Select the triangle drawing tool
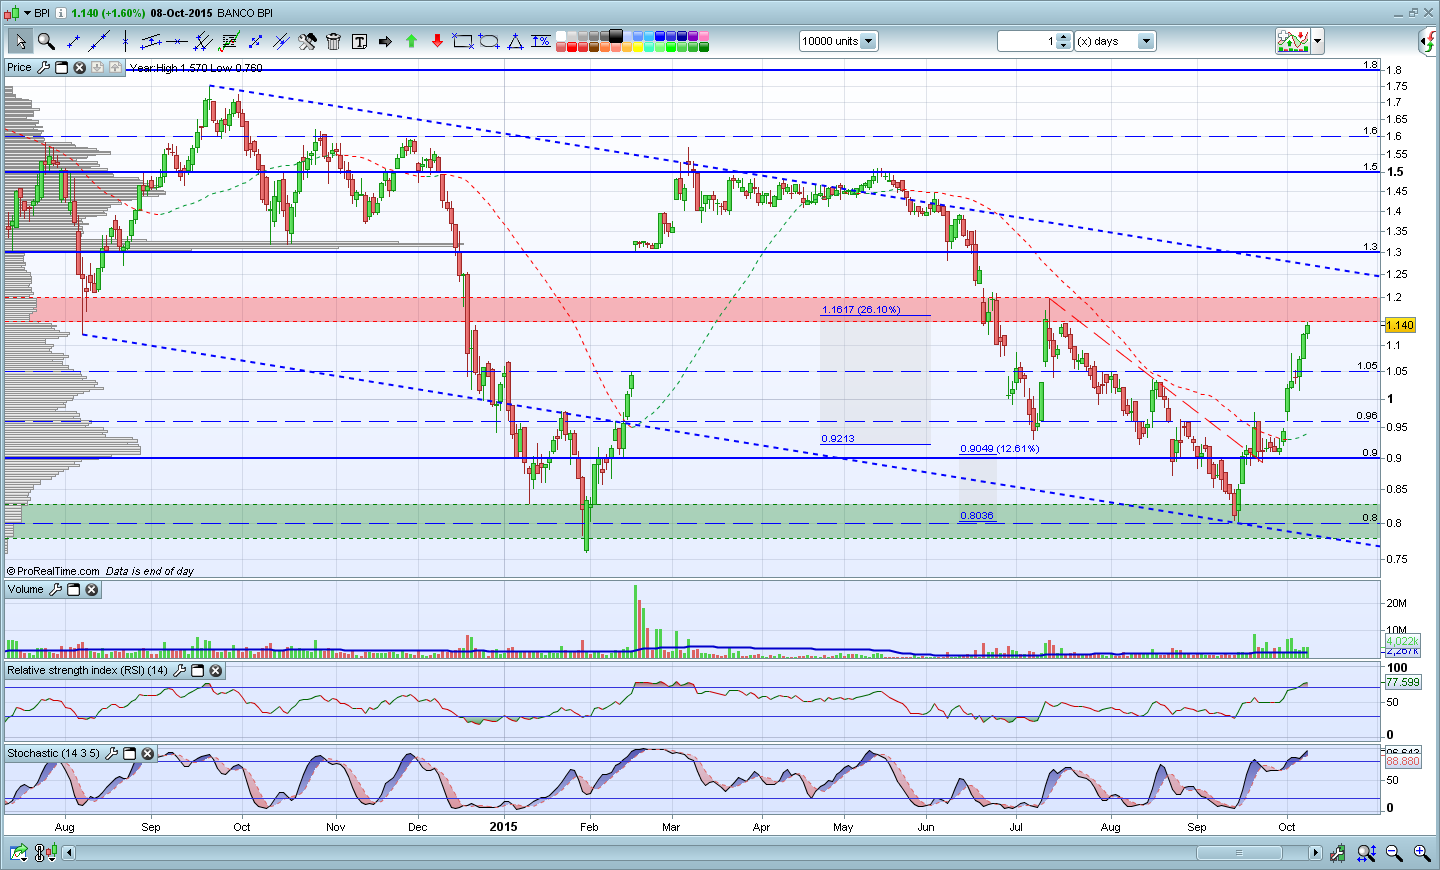Screen dimensions: 1440x870 (x=515, y=41)
